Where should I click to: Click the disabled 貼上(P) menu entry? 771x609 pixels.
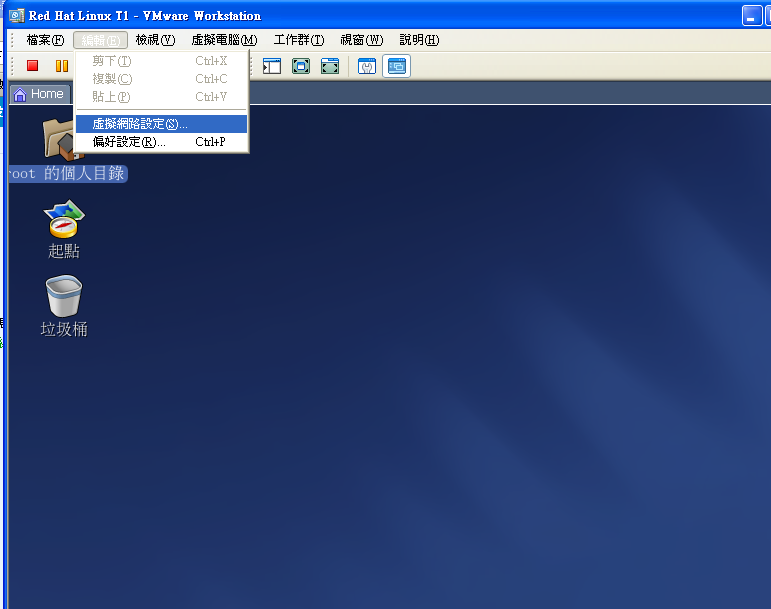[161, 97]
